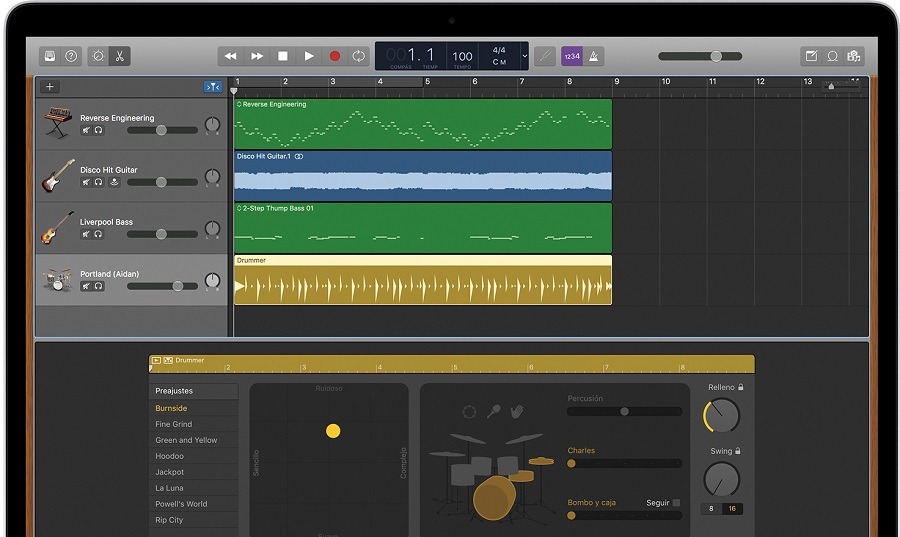Play the Drummer region in the editor
Viewport: 900px width, 537px height.
coord(156,360)
